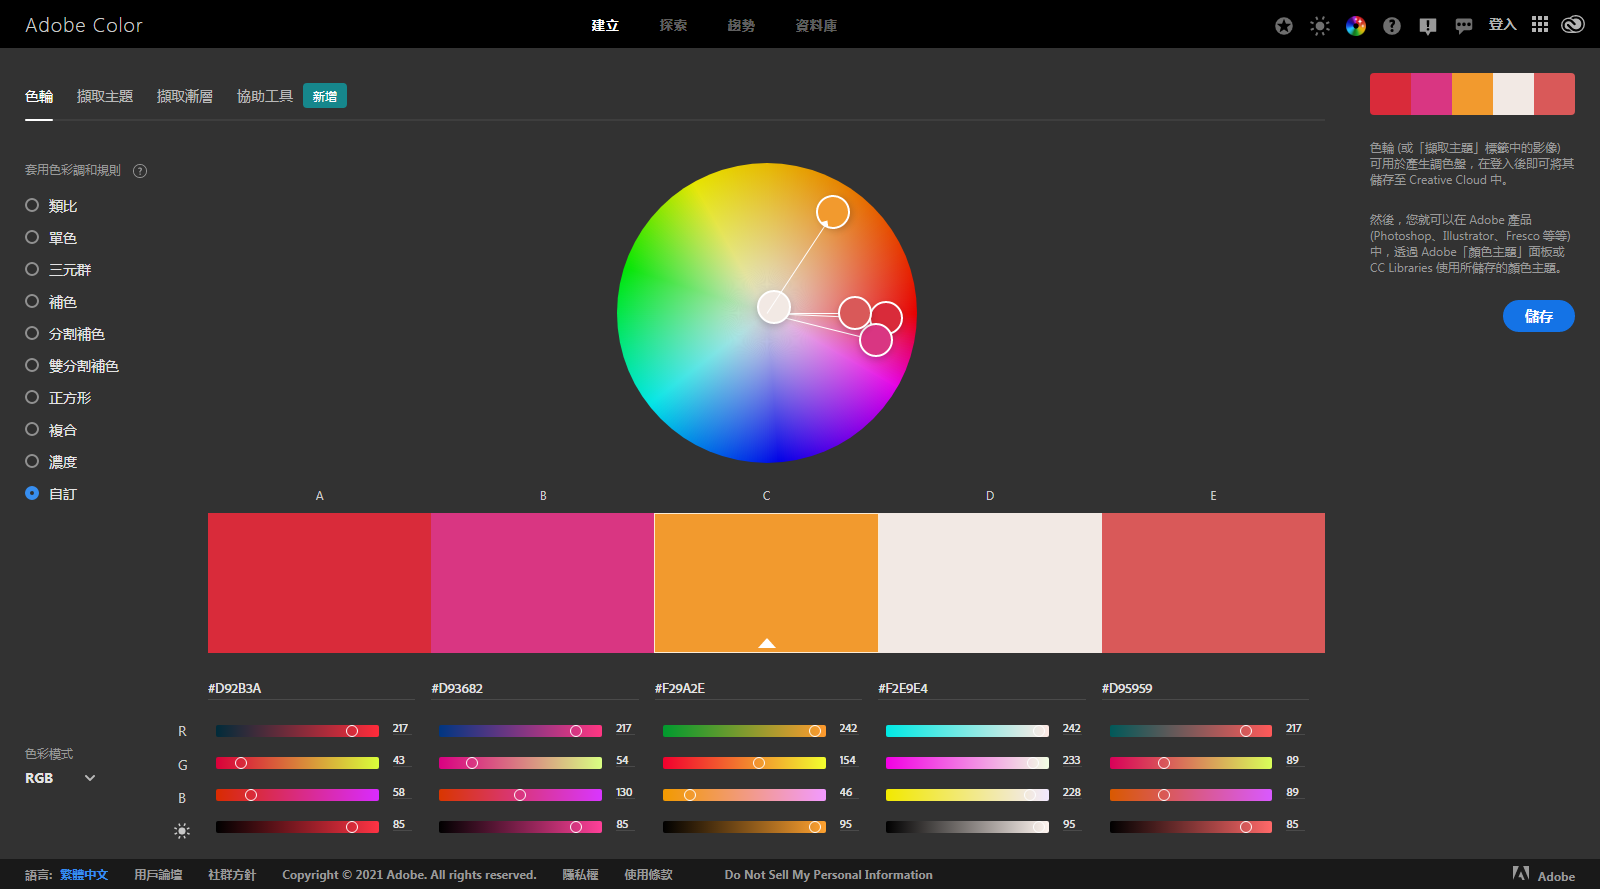Open help via question mark icon

[1392, 26]
